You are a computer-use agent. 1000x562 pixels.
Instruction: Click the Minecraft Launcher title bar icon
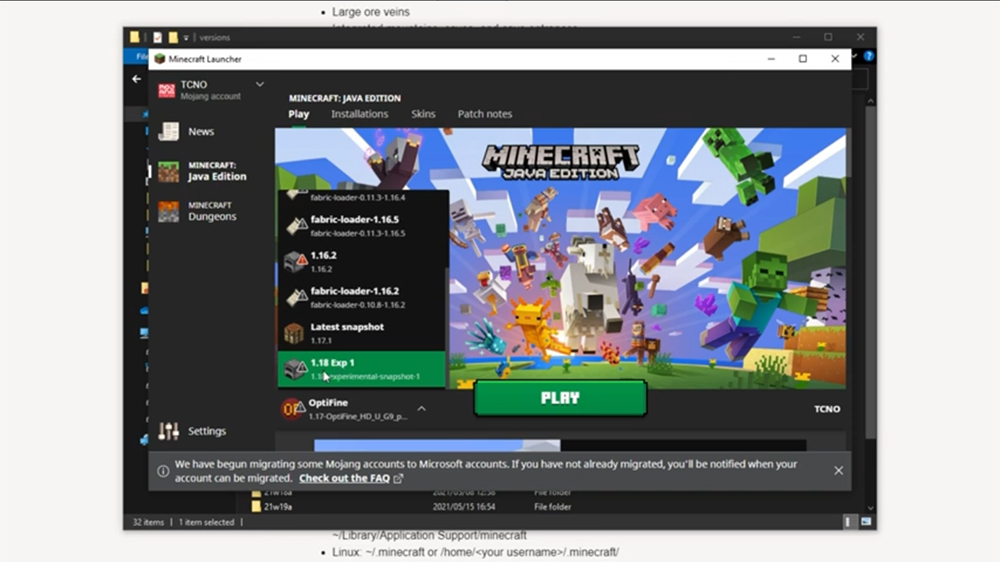click(160, 59)
